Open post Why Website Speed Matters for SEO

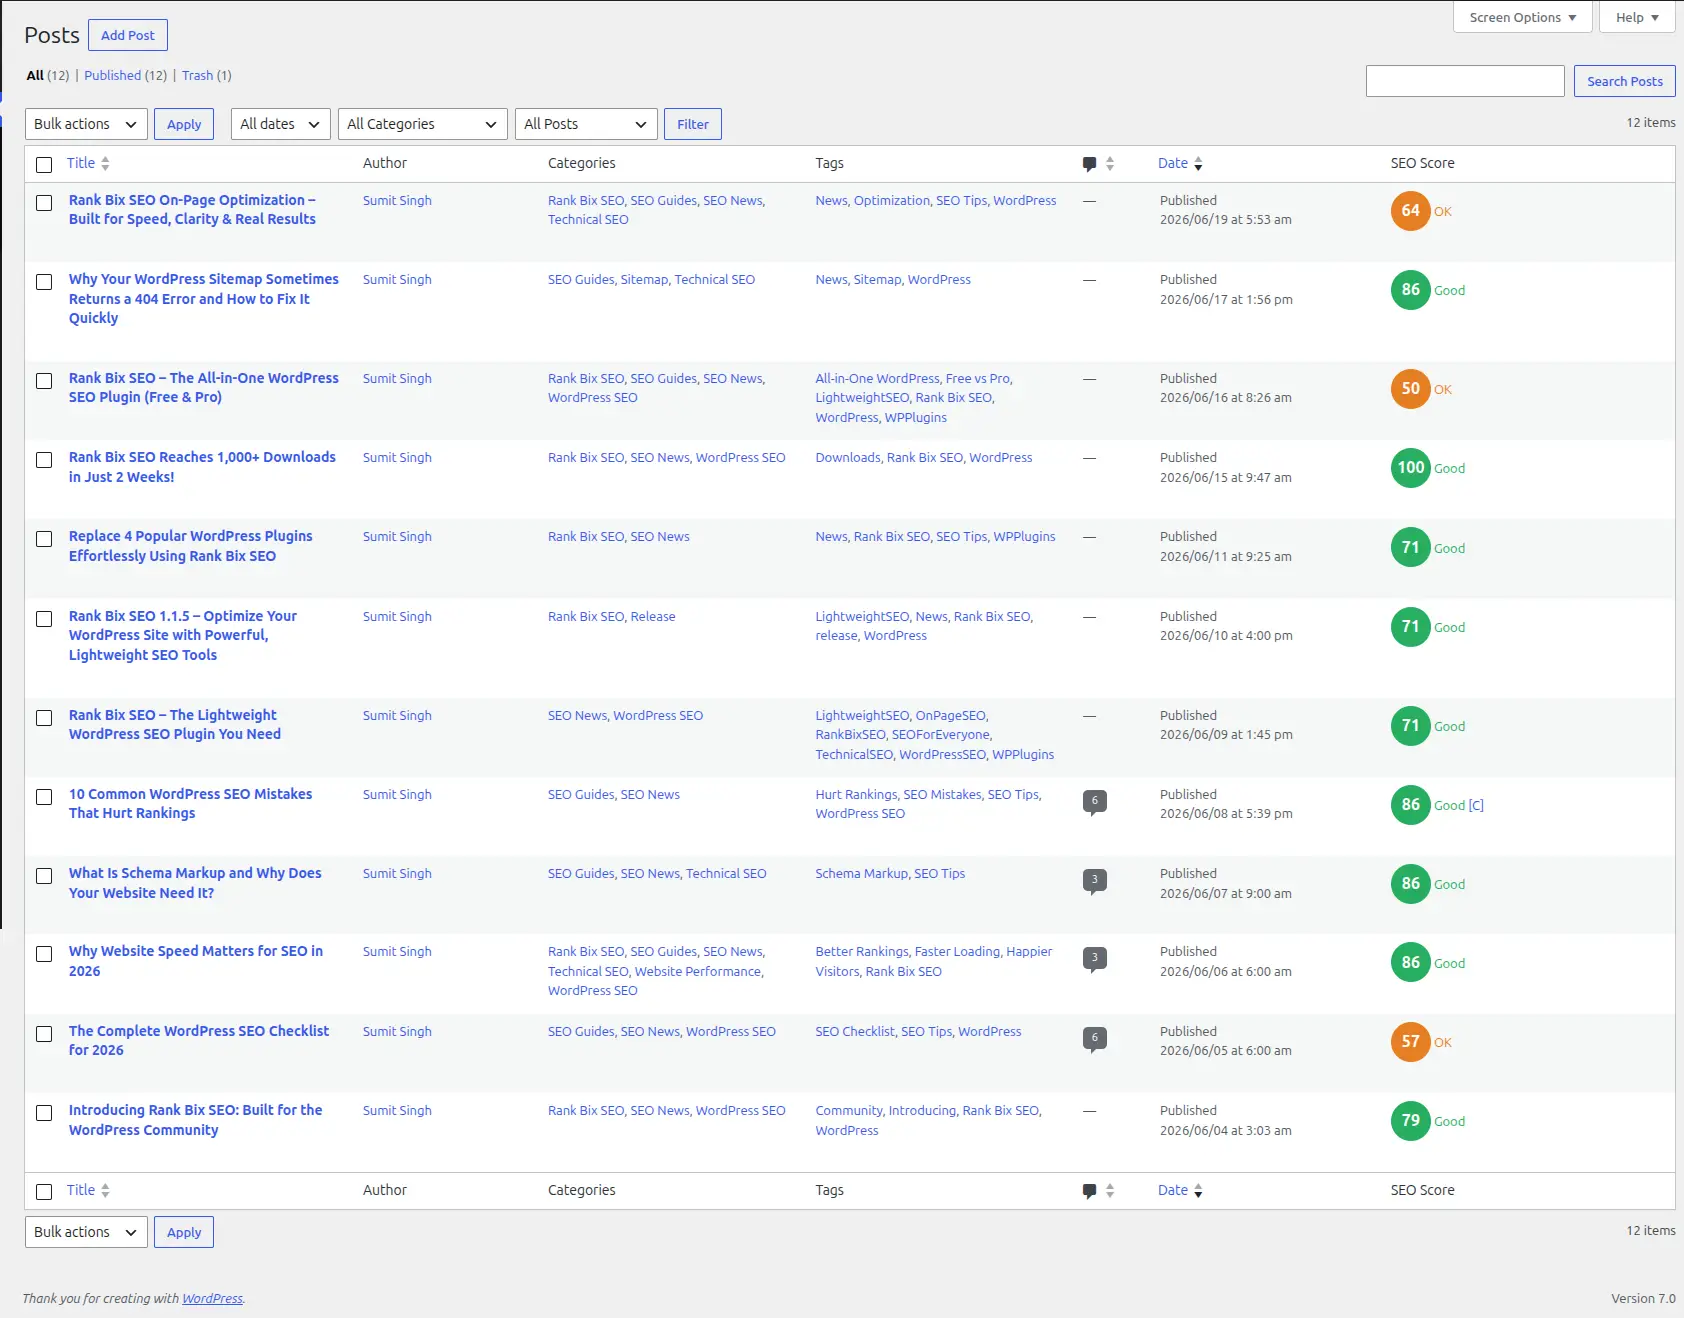point(196,961)
